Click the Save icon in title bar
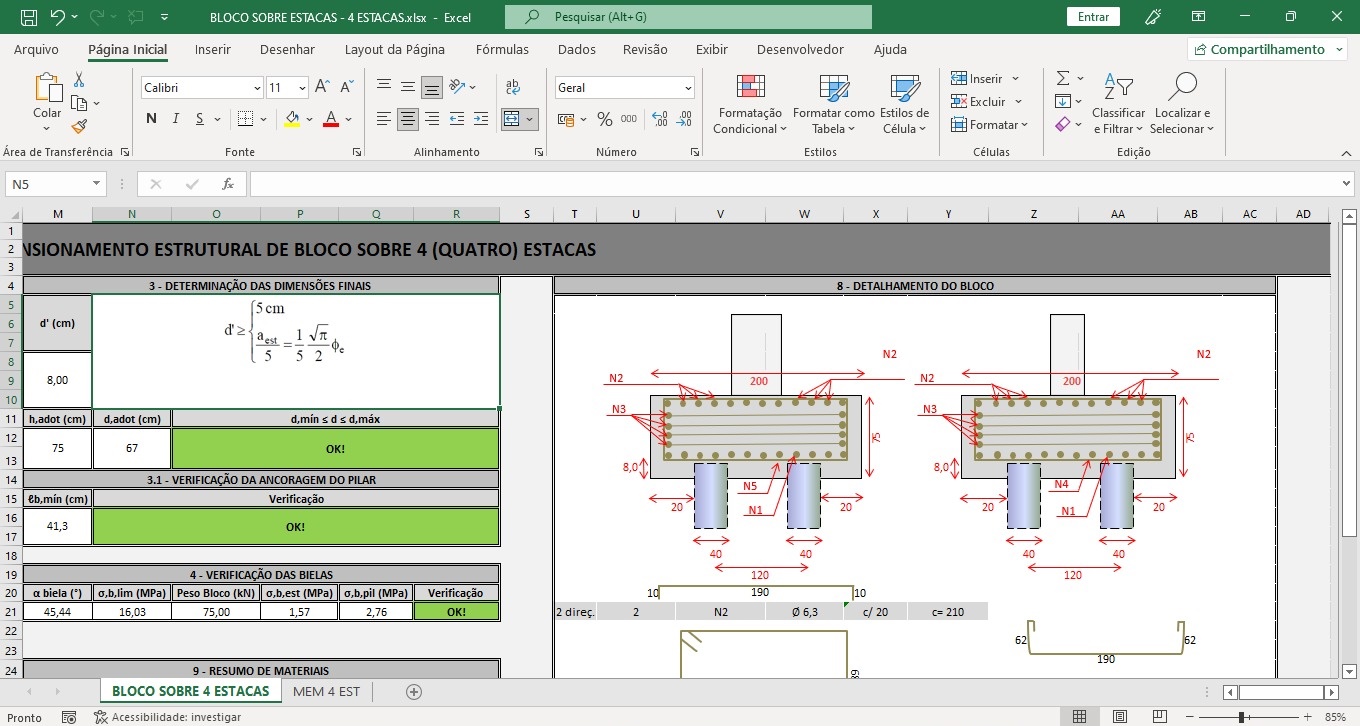 pyautogui.click(x=29, y=17)
